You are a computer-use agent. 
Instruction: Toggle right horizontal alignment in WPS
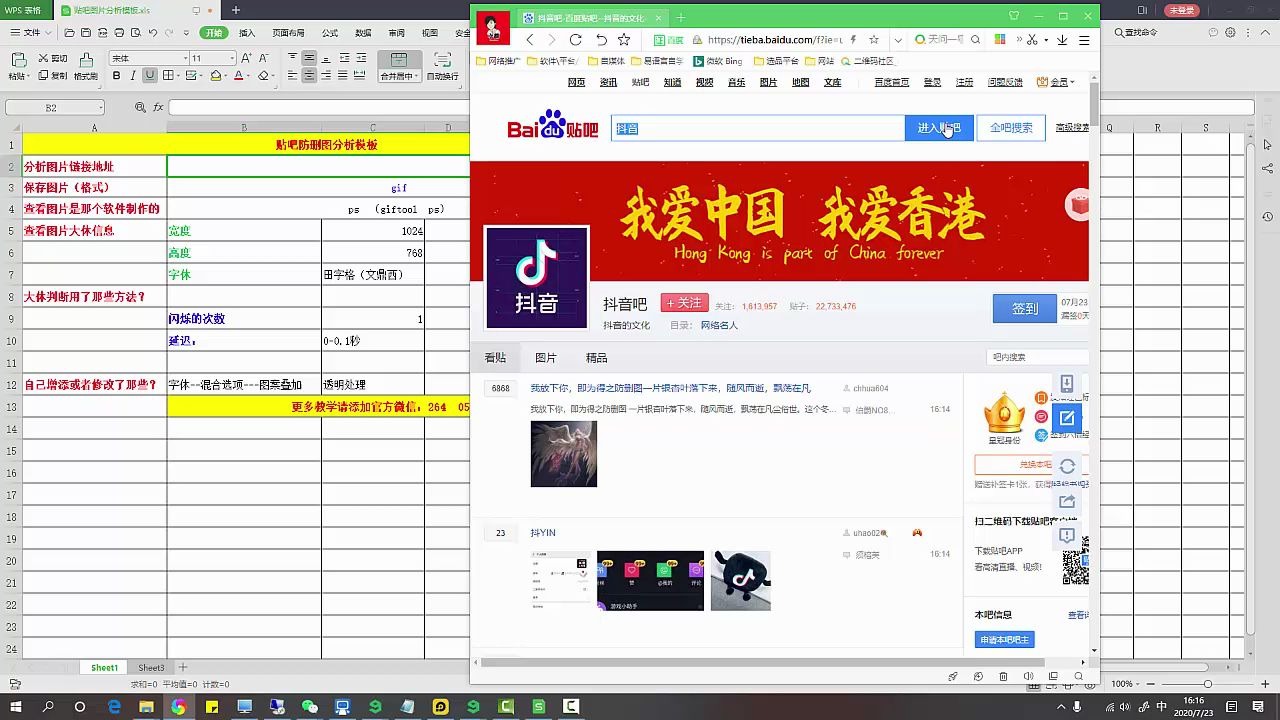tap(327, 76)
